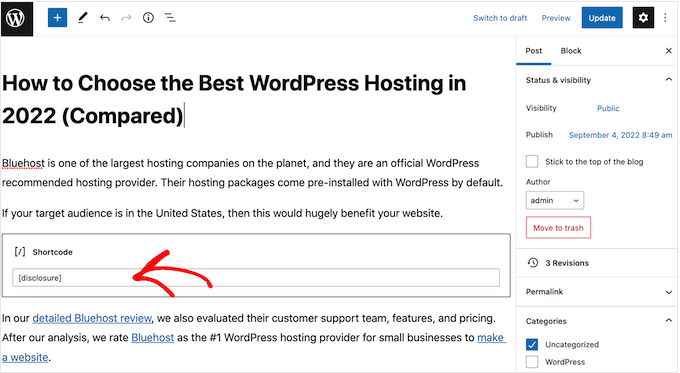Click the Update button
Viewport: 680px width, 373px height.
pos(602,18)
